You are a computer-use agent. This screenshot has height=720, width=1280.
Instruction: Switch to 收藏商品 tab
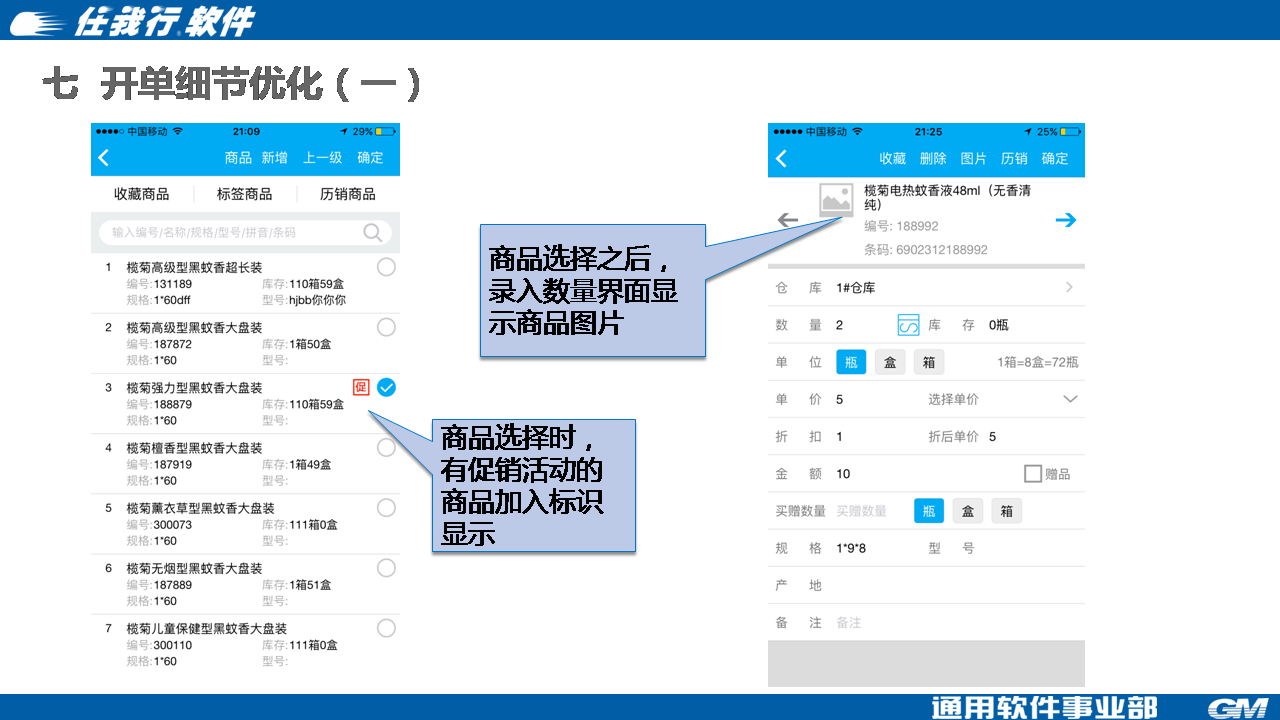pyautogui.click(x=141, y=194)
